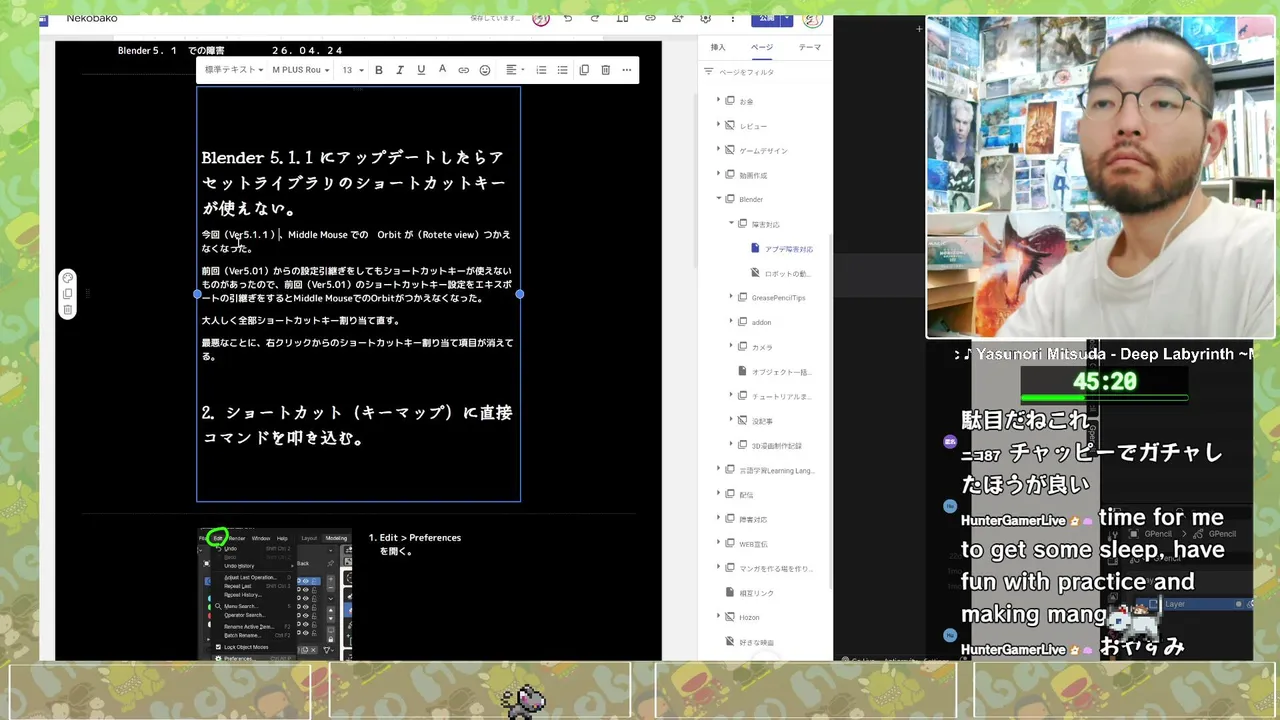Open section background palette icon
Viewport: 1280px width, 720px height.
[x=67, y=278]
